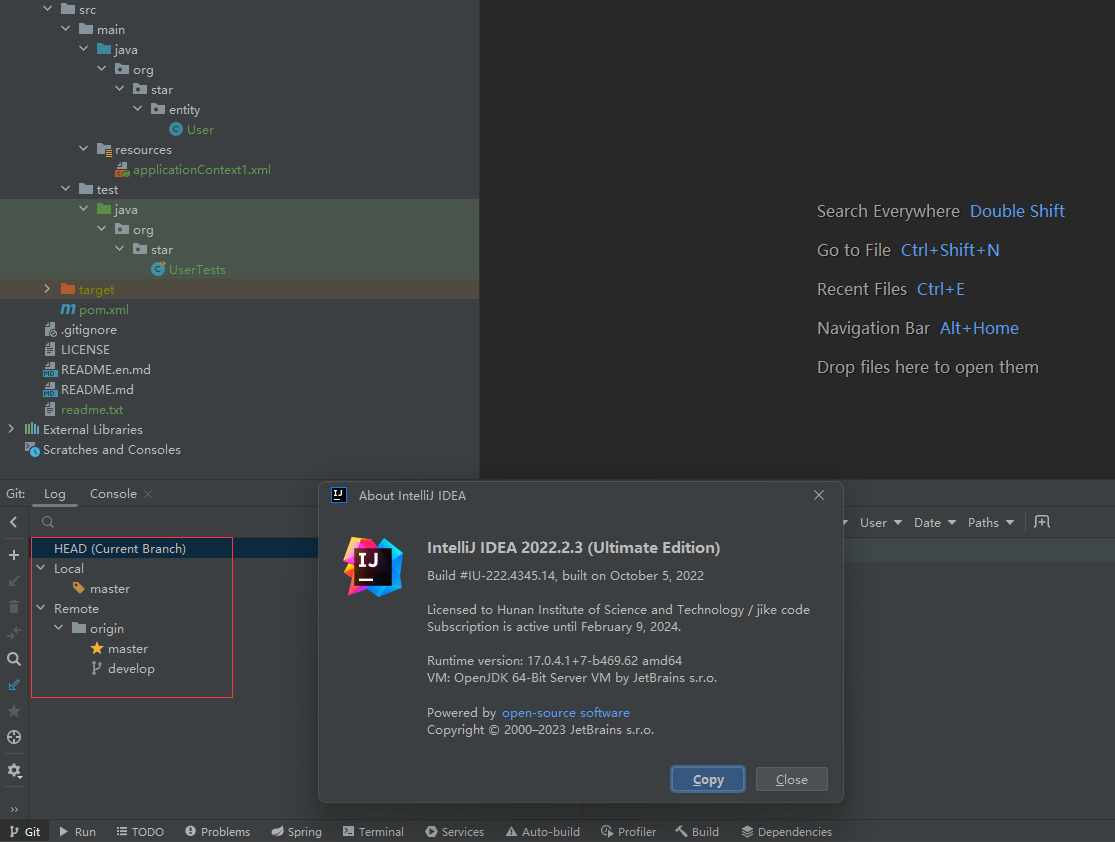Open the Services tool window

(x=454, y=831)
